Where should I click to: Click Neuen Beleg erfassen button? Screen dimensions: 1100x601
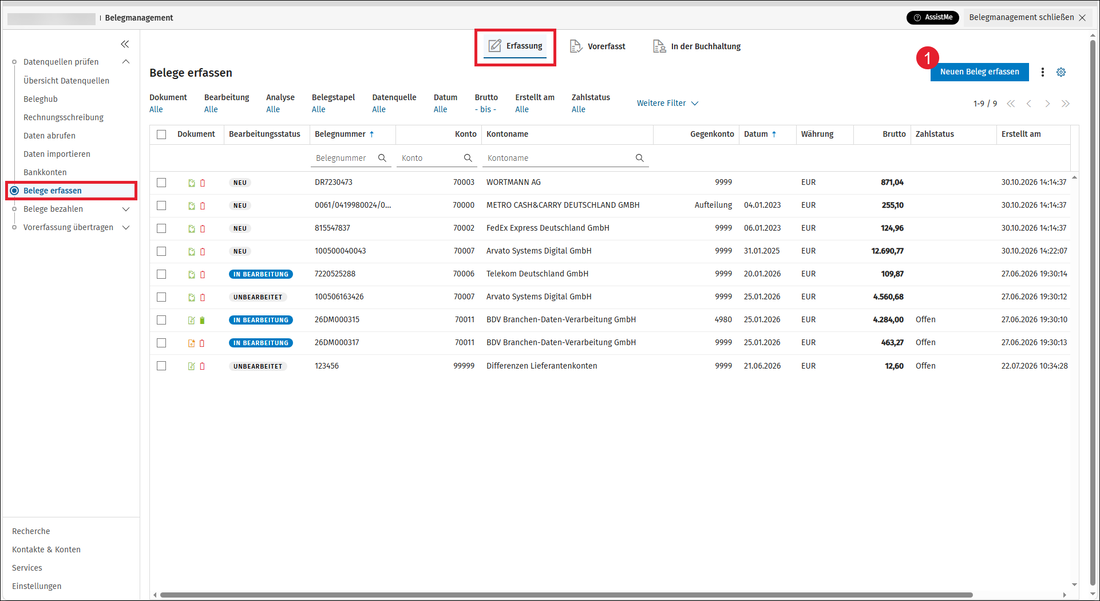tap(979, 72)
